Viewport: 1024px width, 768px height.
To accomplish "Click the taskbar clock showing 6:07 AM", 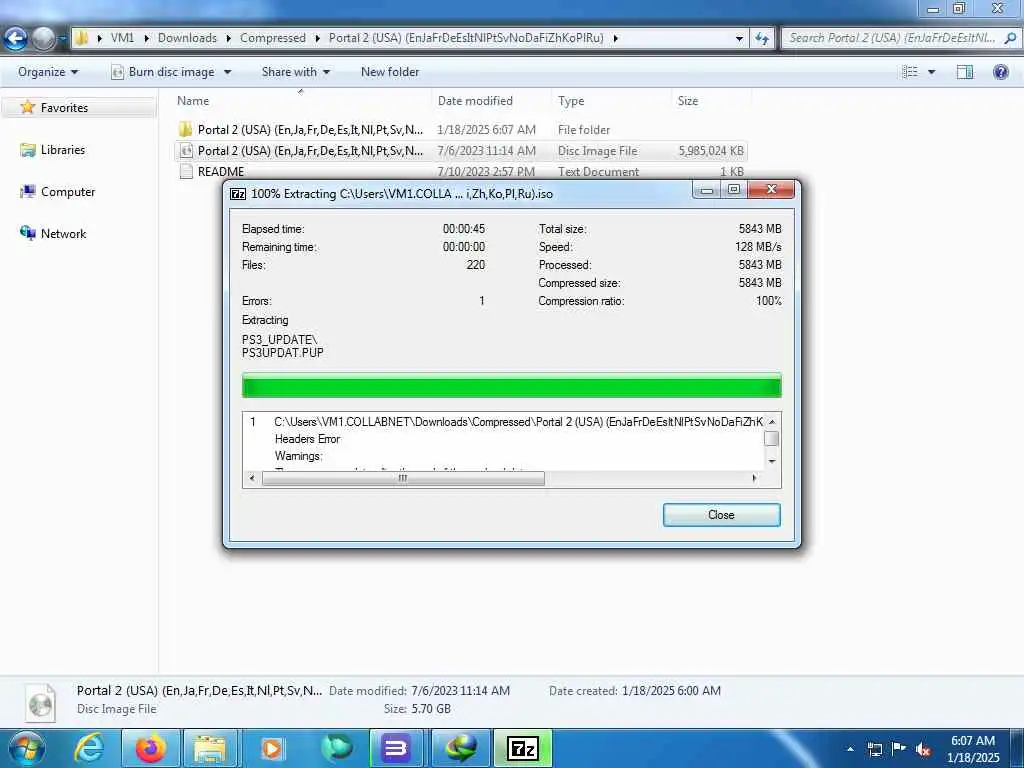I will point(973,749).
